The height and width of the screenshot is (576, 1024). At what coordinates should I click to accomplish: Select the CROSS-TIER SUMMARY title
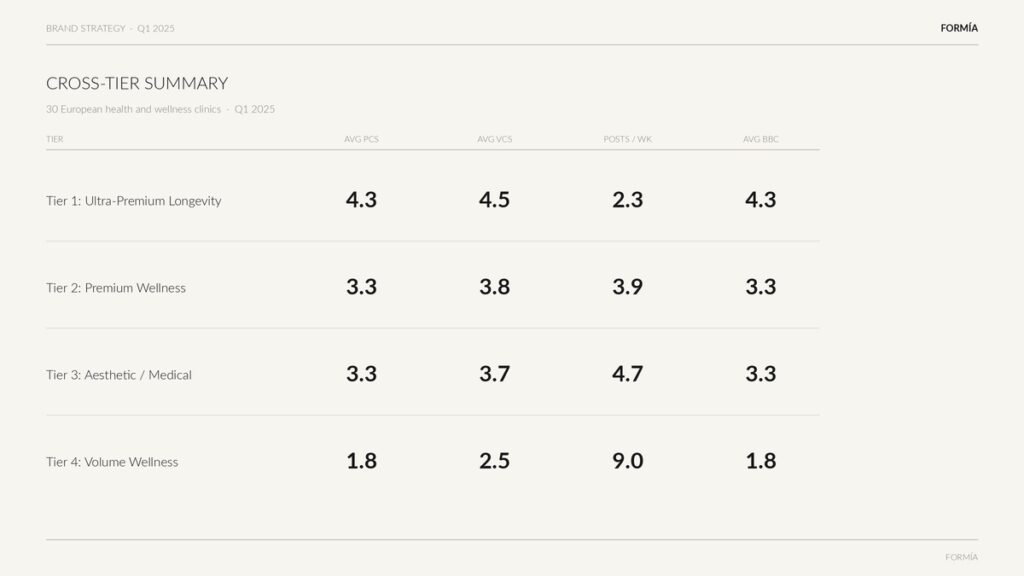[x=137, y=84]
